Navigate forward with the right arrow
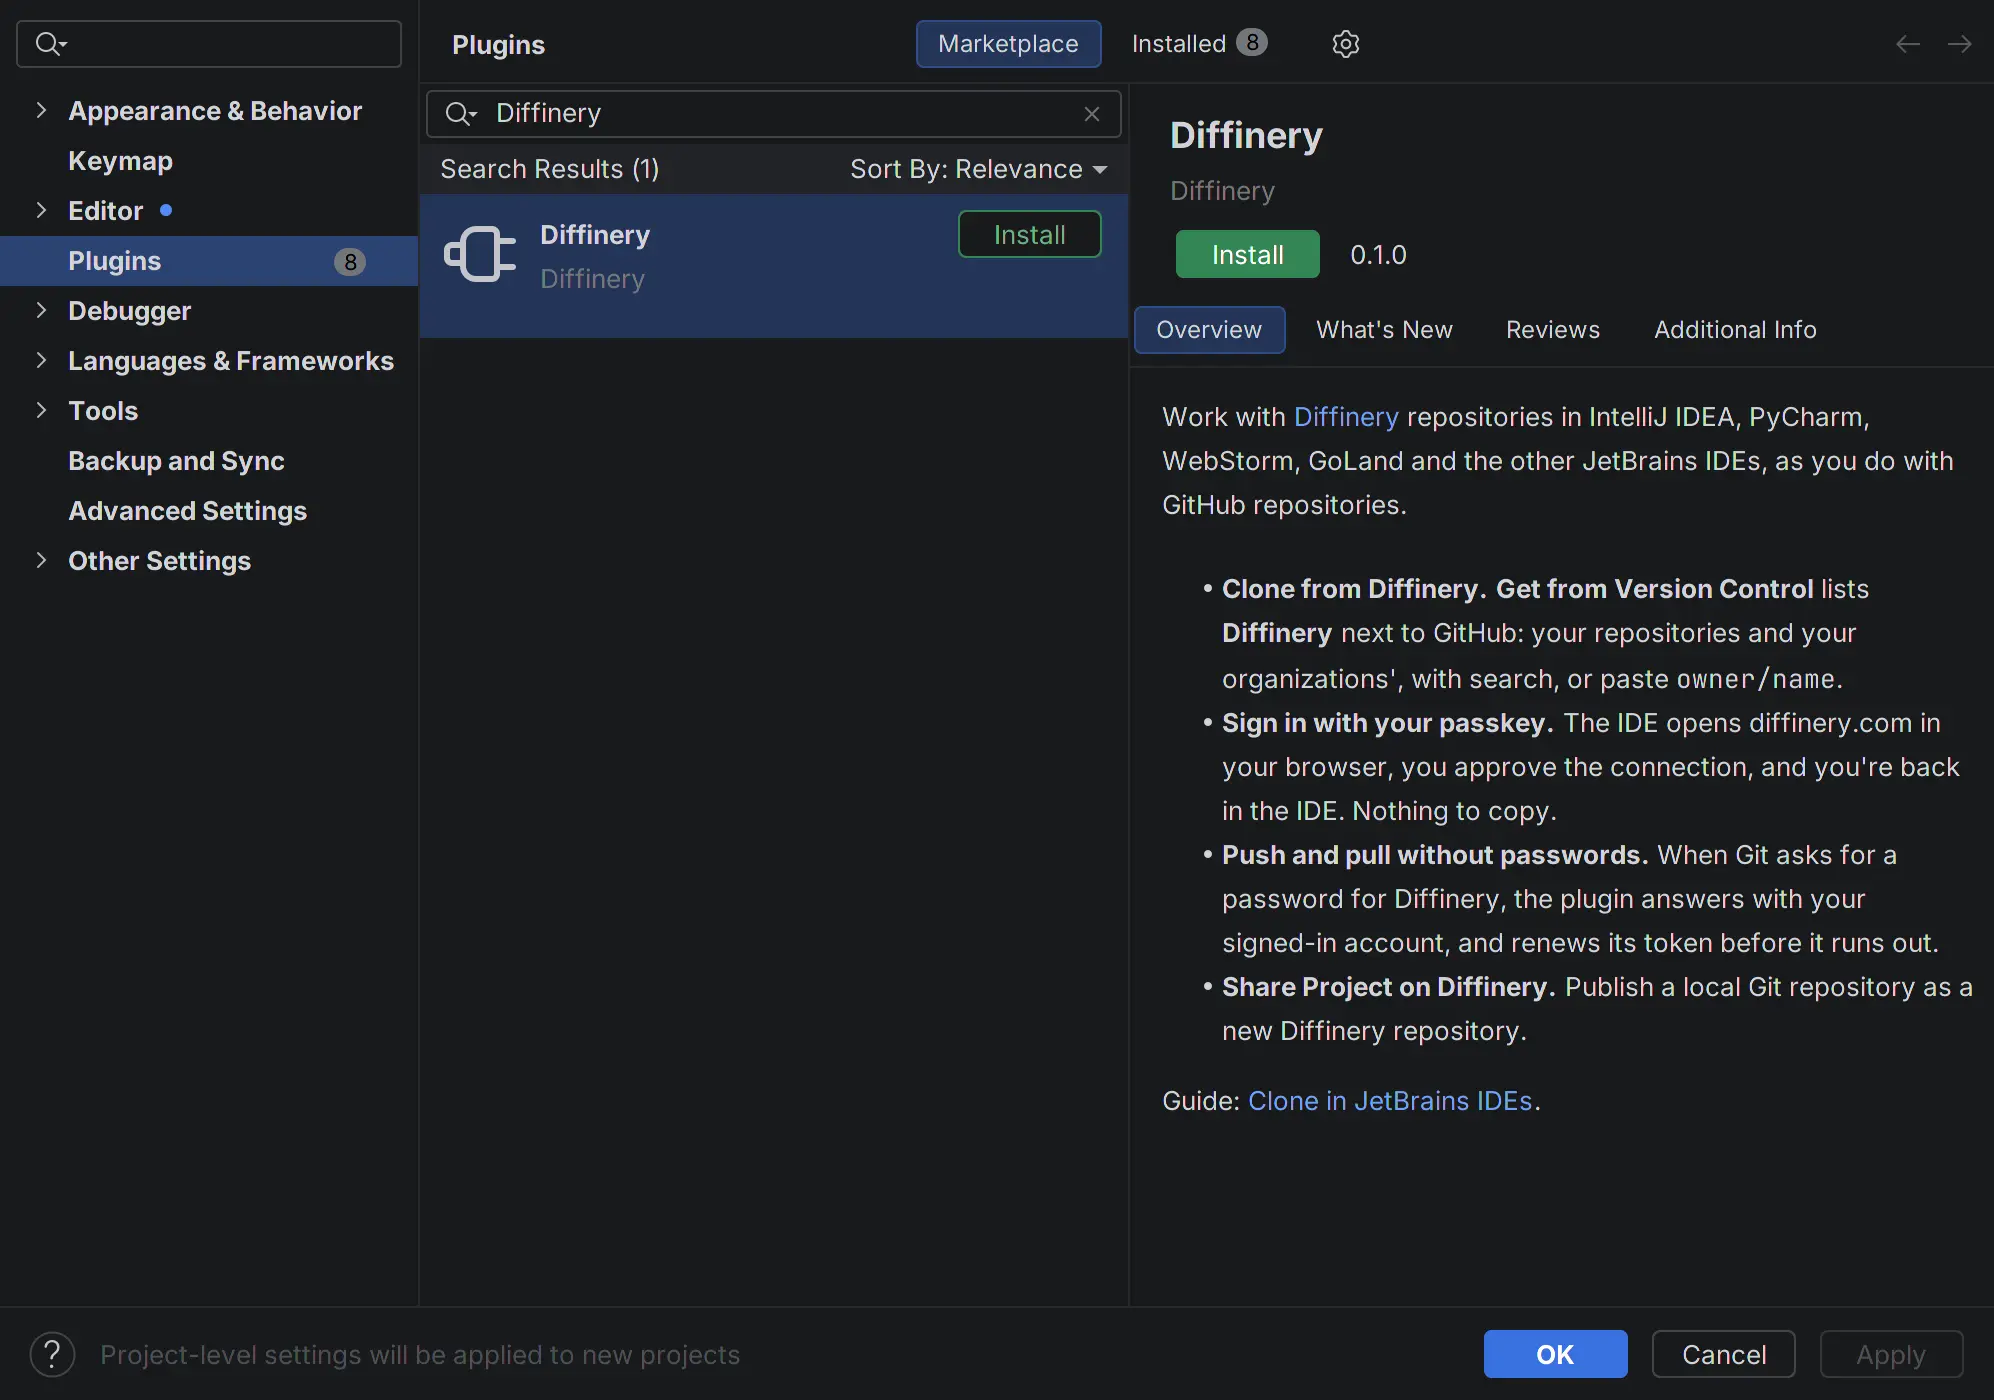The height and width of the screenshot is (1400, 1994). coord(1959,44)
